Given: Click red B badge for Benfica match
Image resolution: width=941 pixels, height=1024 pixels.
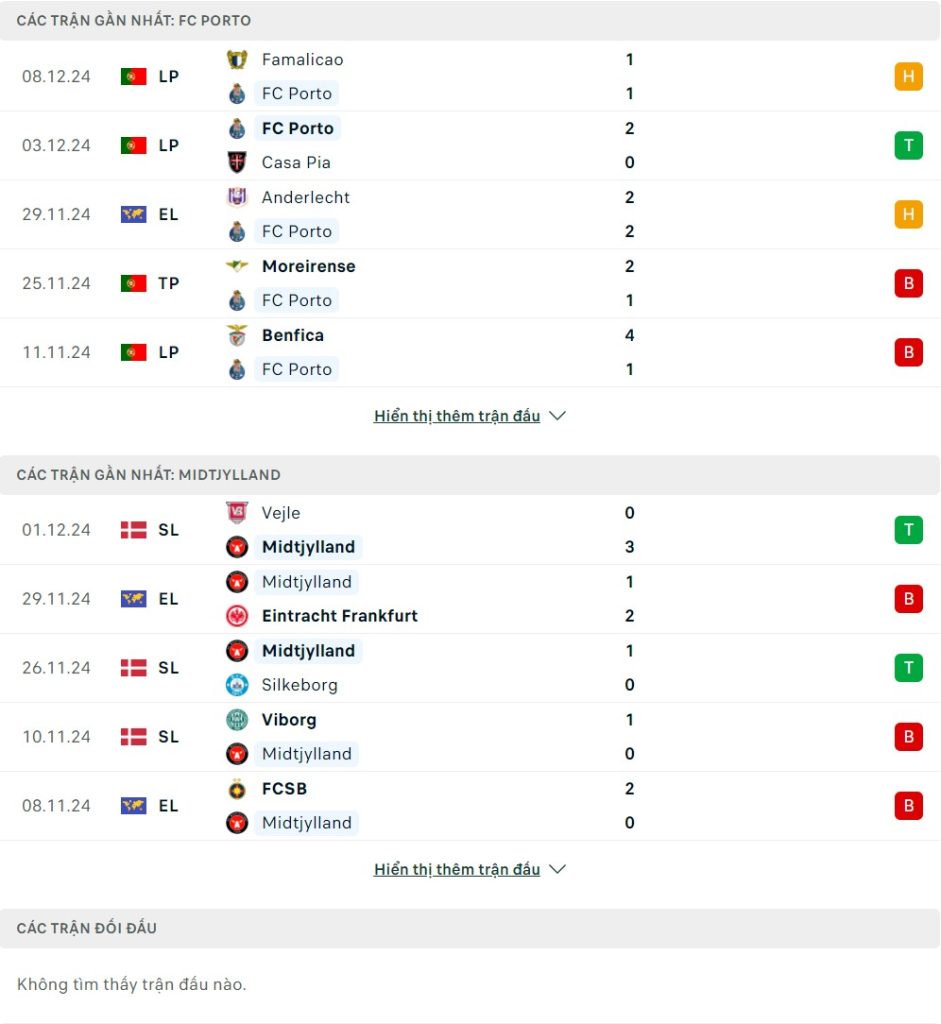Looking at the screenshot, I should tap(908, 353).
